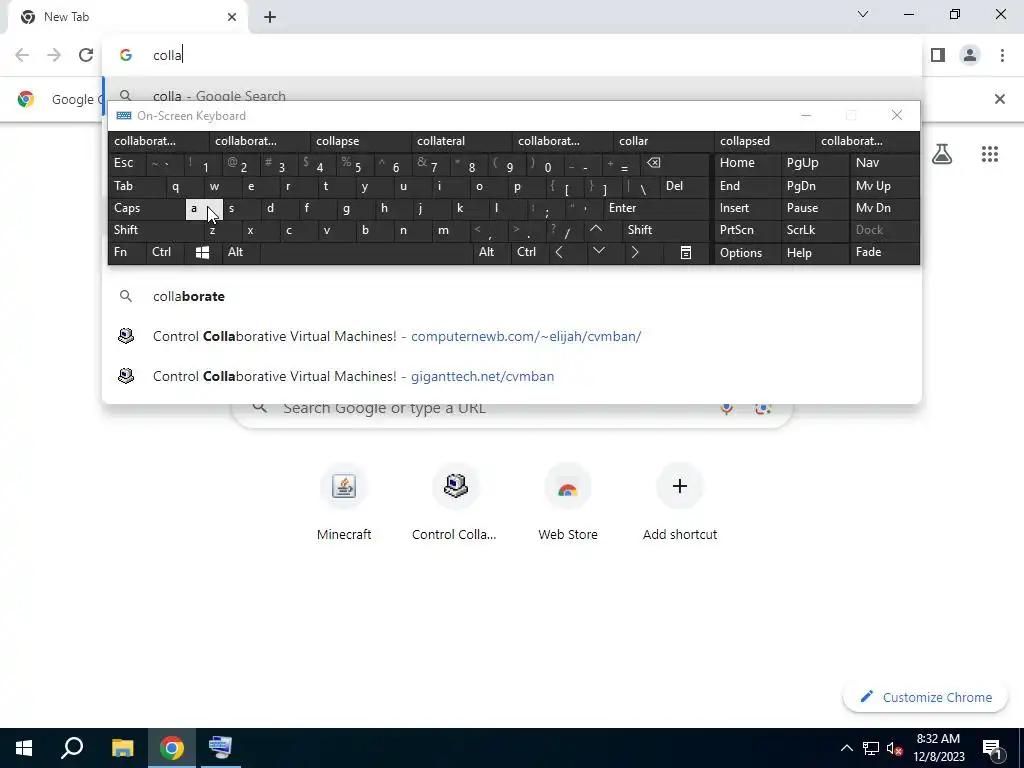
Task: Click the Chrome icon in taskbar
Action: click(x=172, y=748)
